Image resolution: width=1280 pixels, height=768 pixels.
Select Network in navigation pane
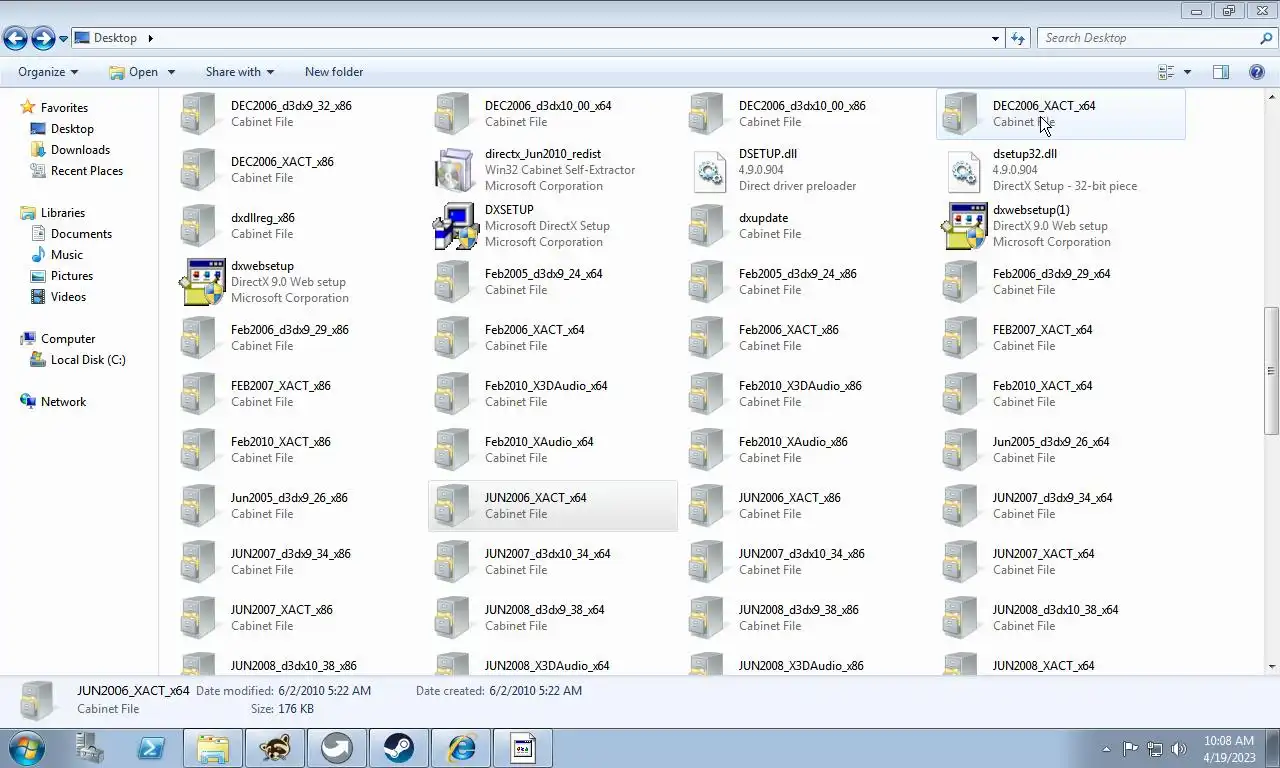pyautogui.click(x=63, y=402)
